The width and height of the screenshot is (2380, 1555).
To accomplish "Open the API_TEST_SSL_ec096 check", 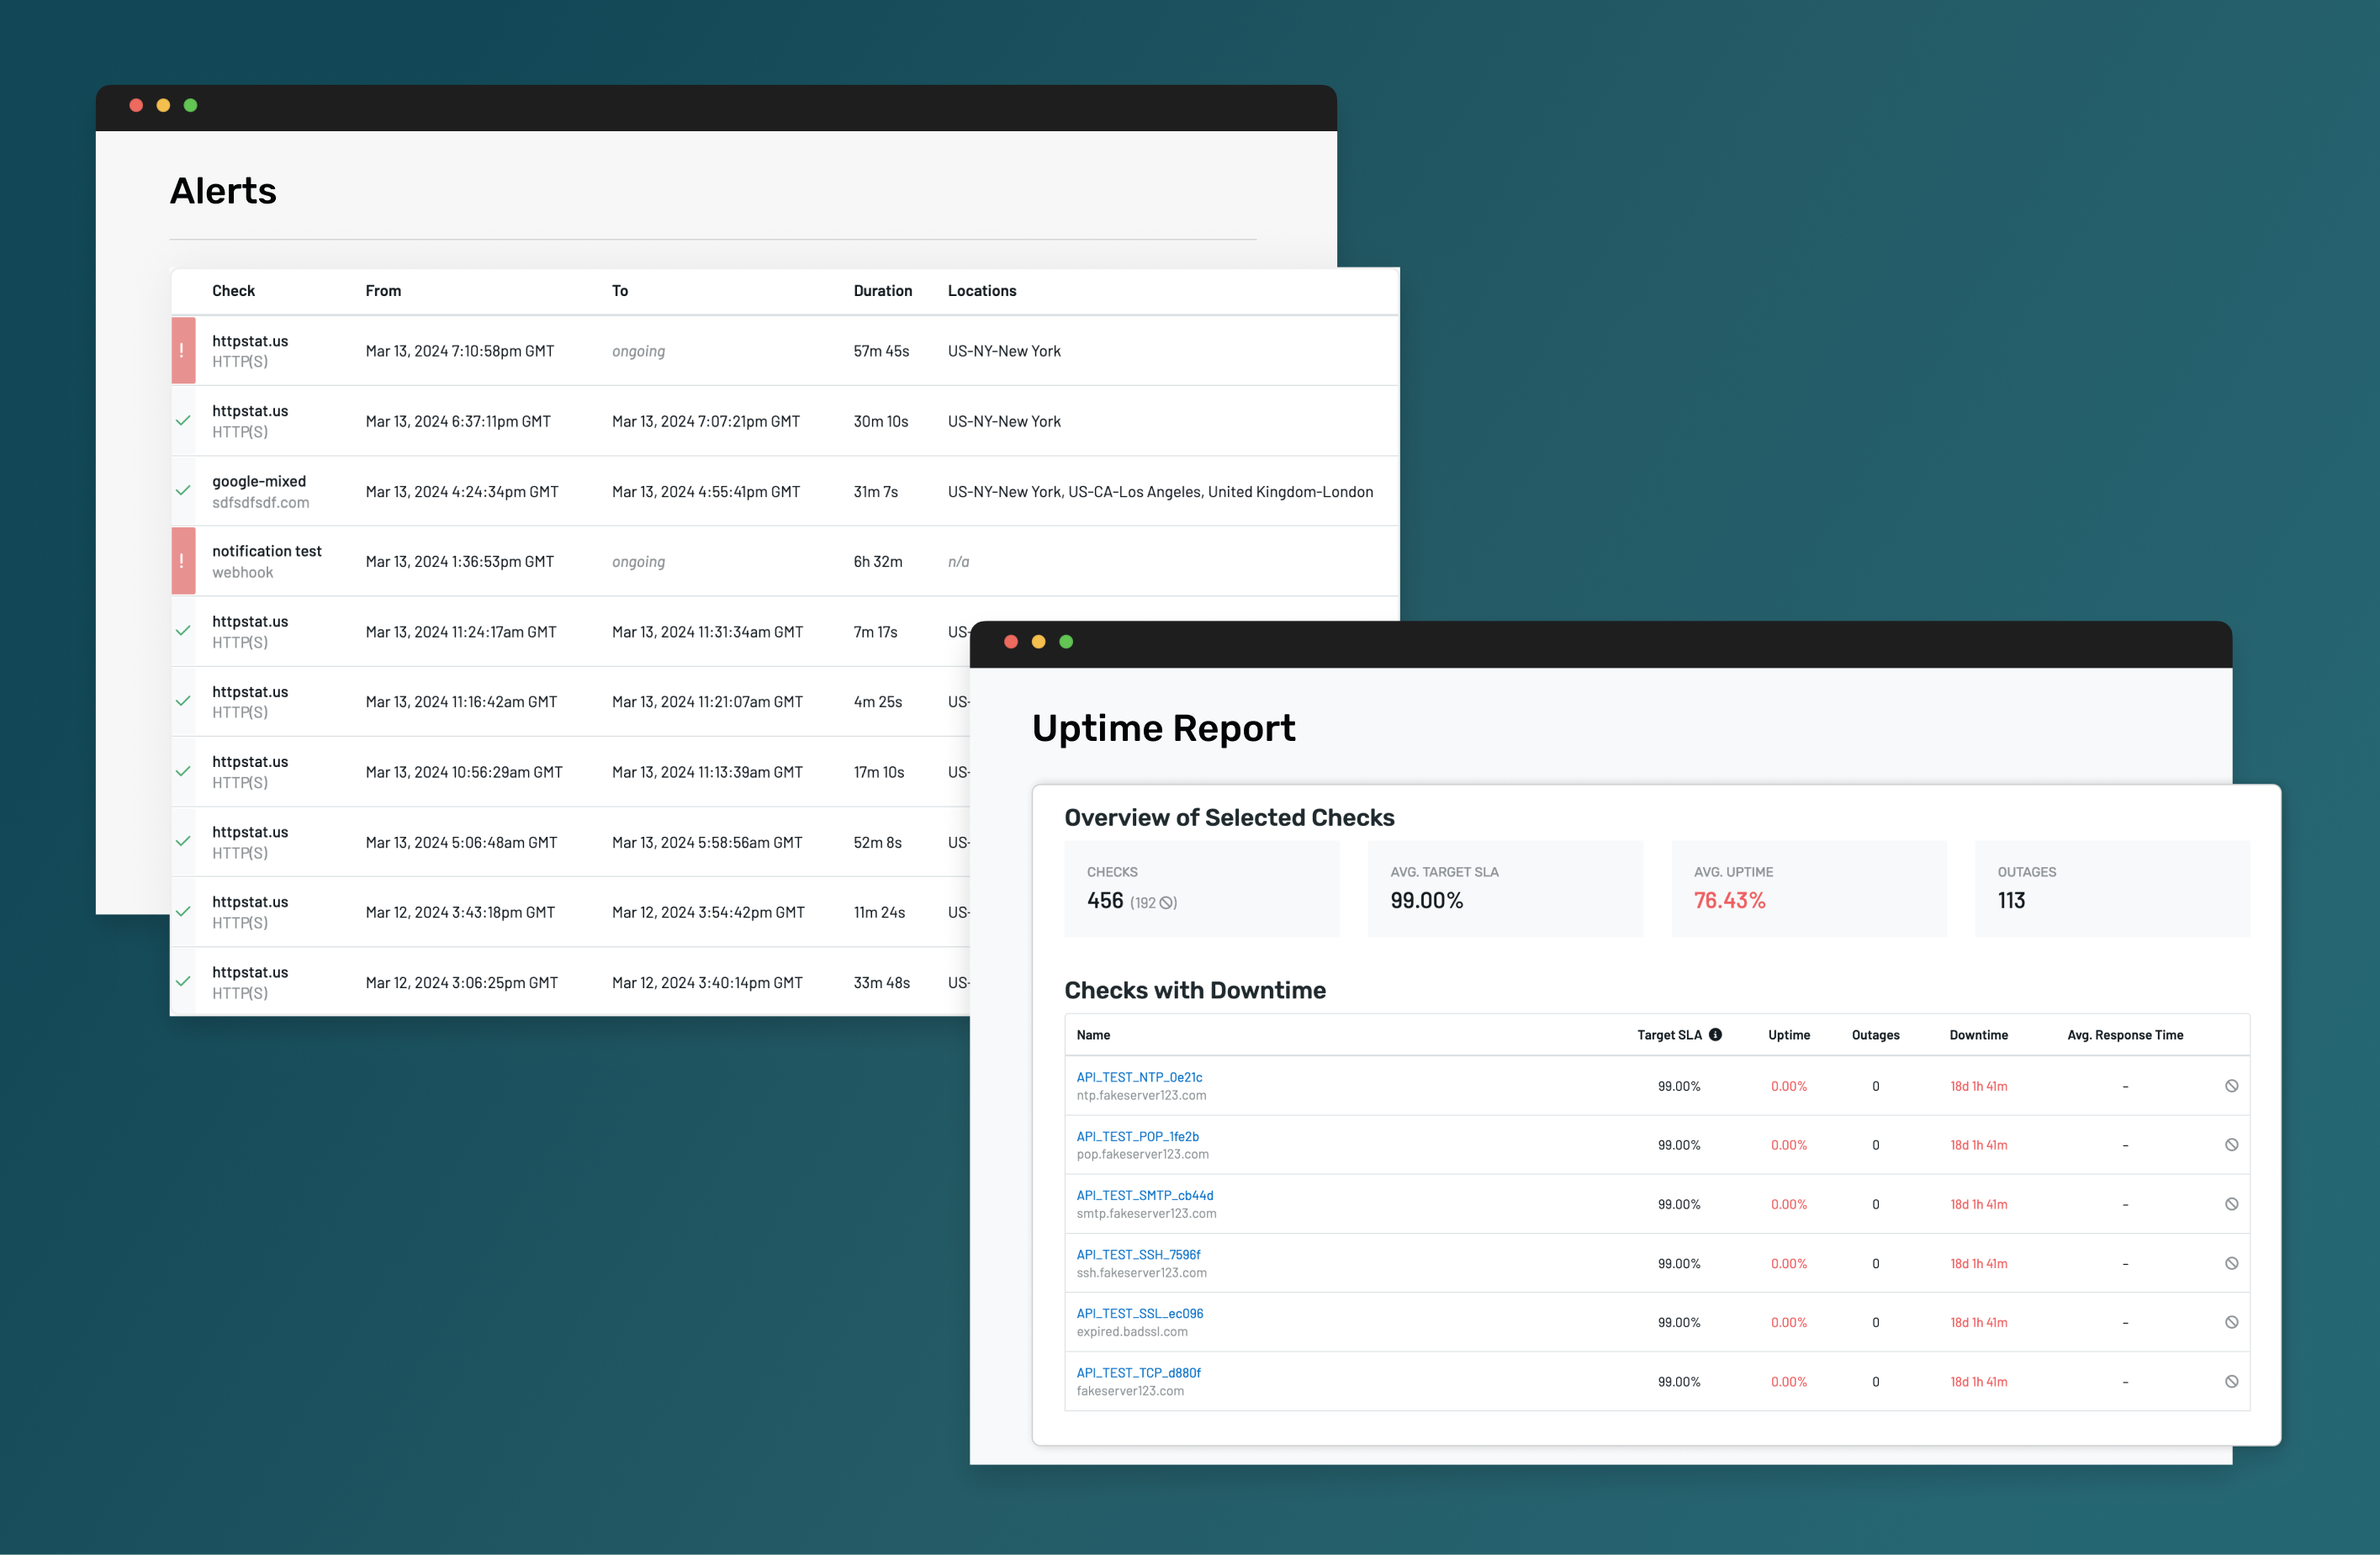I will click(x=1140, y=1313).
